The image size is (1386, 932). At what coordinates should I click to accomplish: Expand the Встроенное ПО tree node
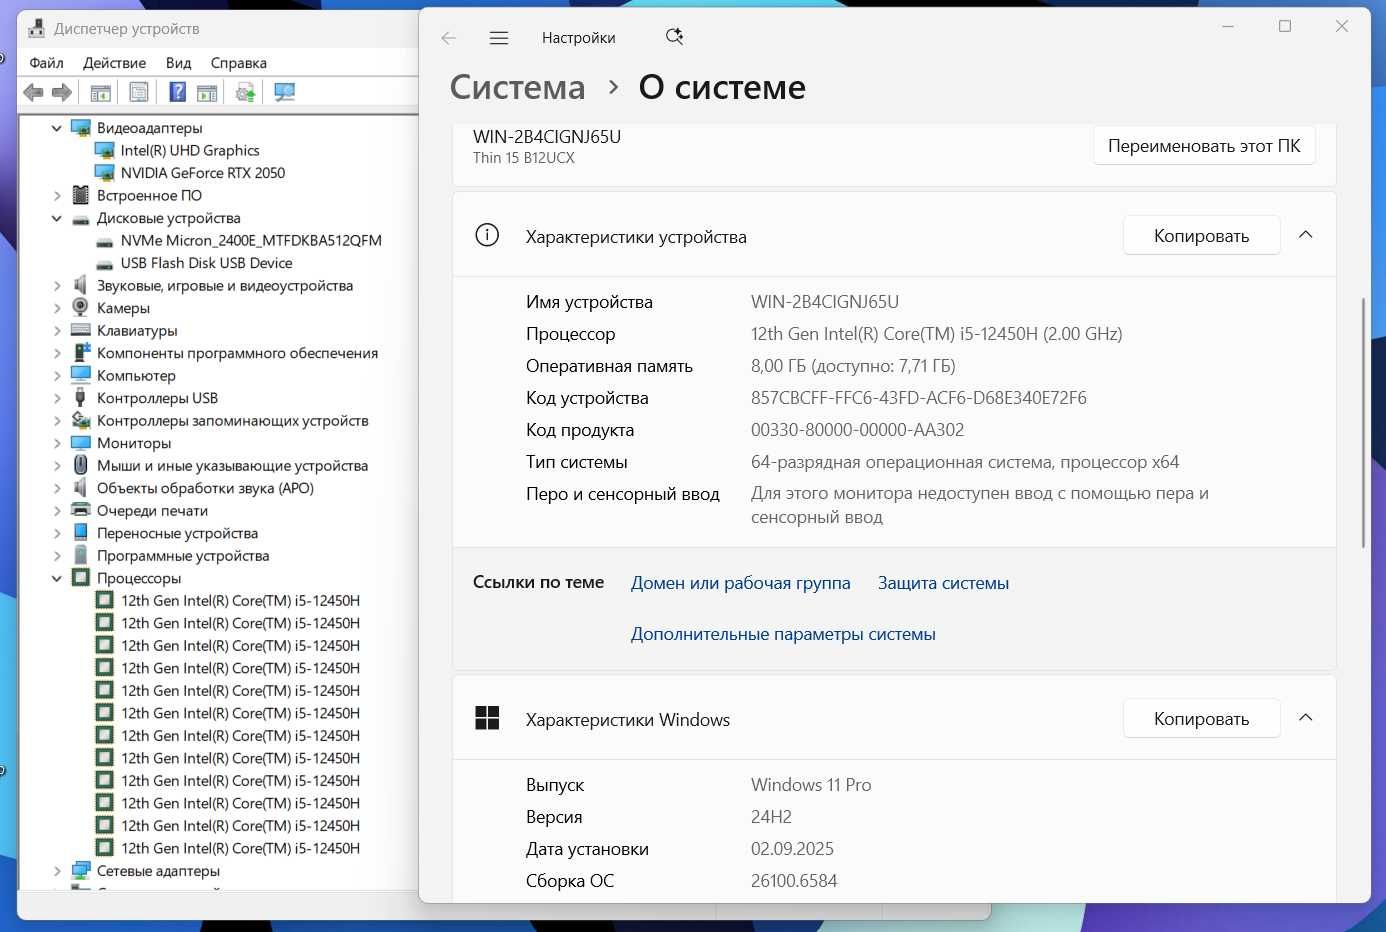(57, 196)
